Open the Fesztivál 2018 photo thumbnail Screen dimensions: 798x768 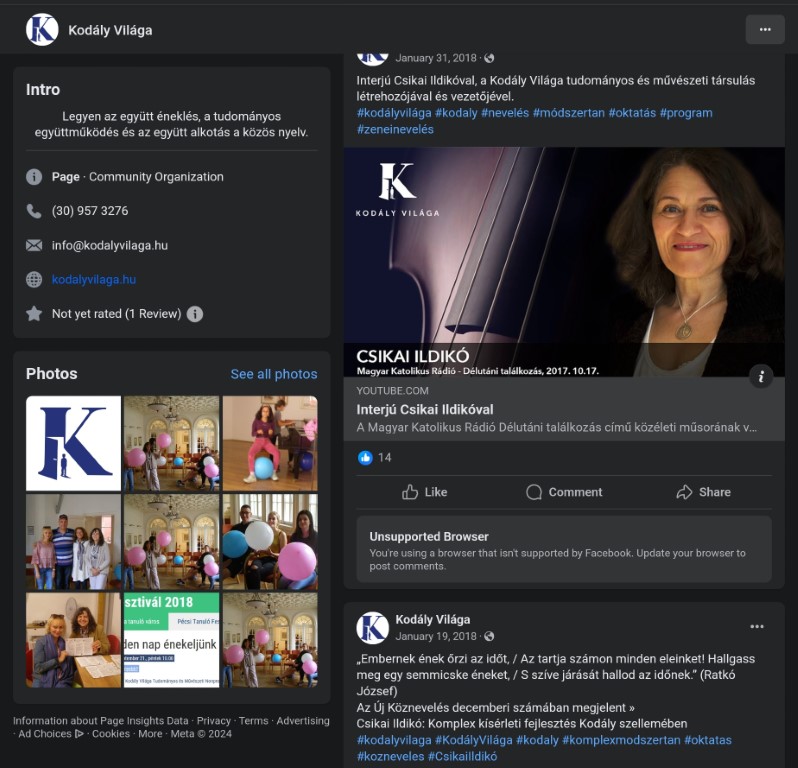tap(172, 640)
